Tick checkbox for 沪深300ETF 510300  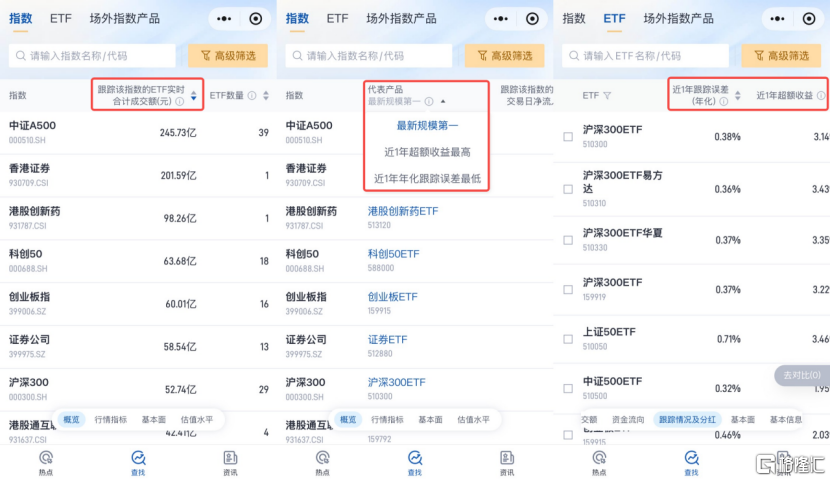click(568, 137)
